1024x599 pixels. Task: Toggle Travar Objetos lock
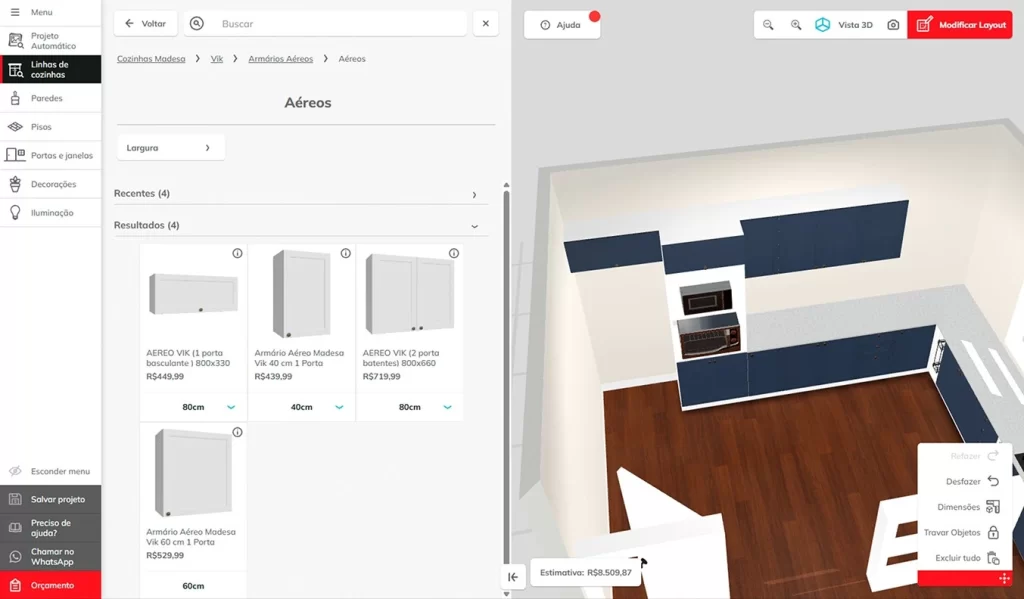coord(965,532)
